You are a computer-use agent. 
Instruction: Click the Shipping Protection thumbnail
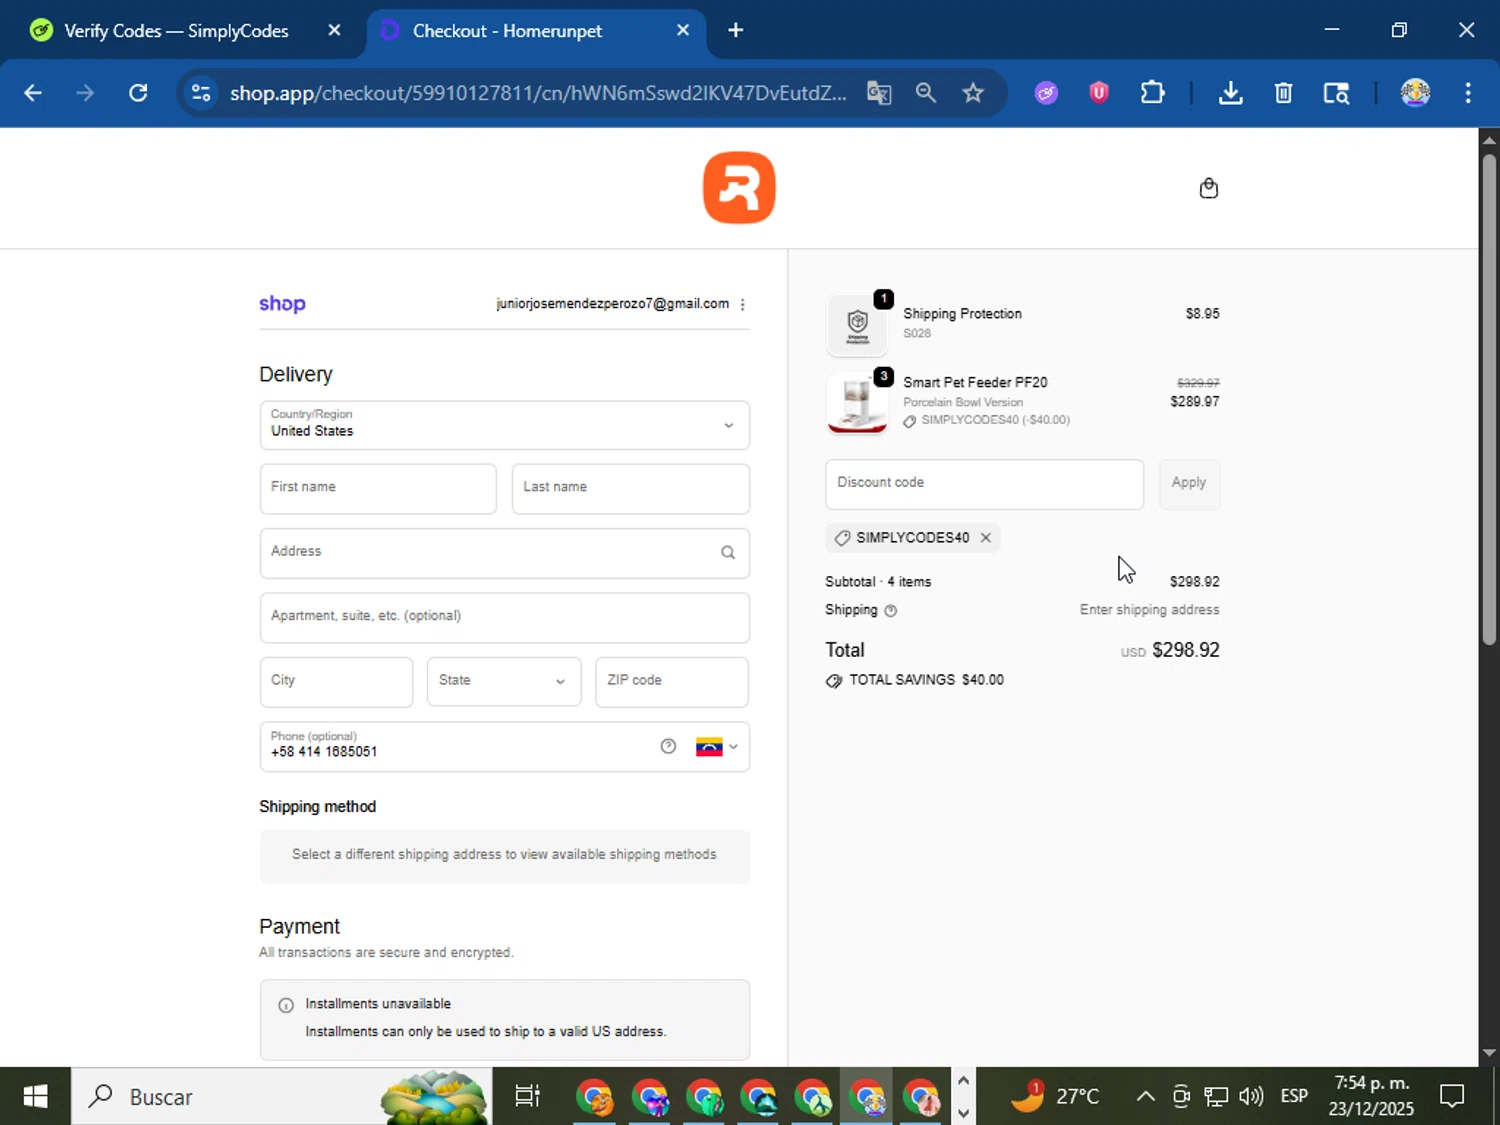857,325
